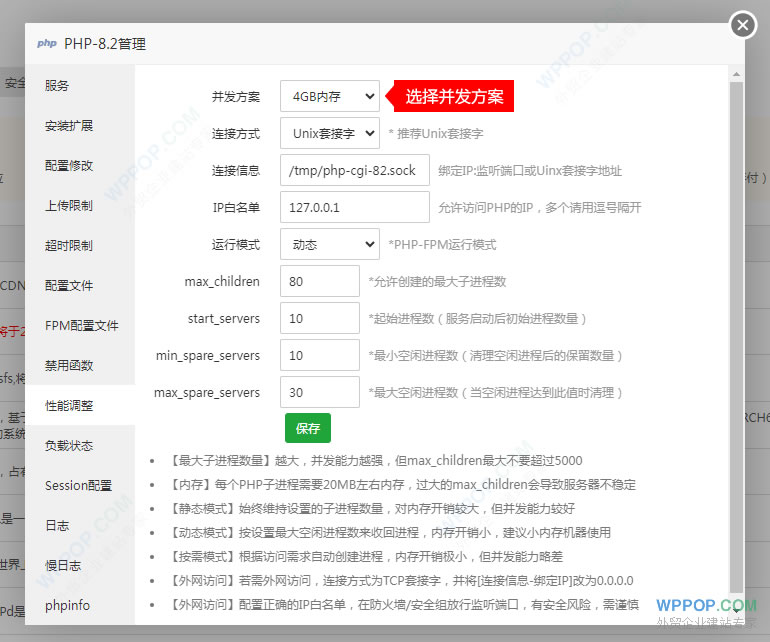This screenshot has height=642, width=770.
Task: Select the min_spare_servers input field
Action: [319, 355]
